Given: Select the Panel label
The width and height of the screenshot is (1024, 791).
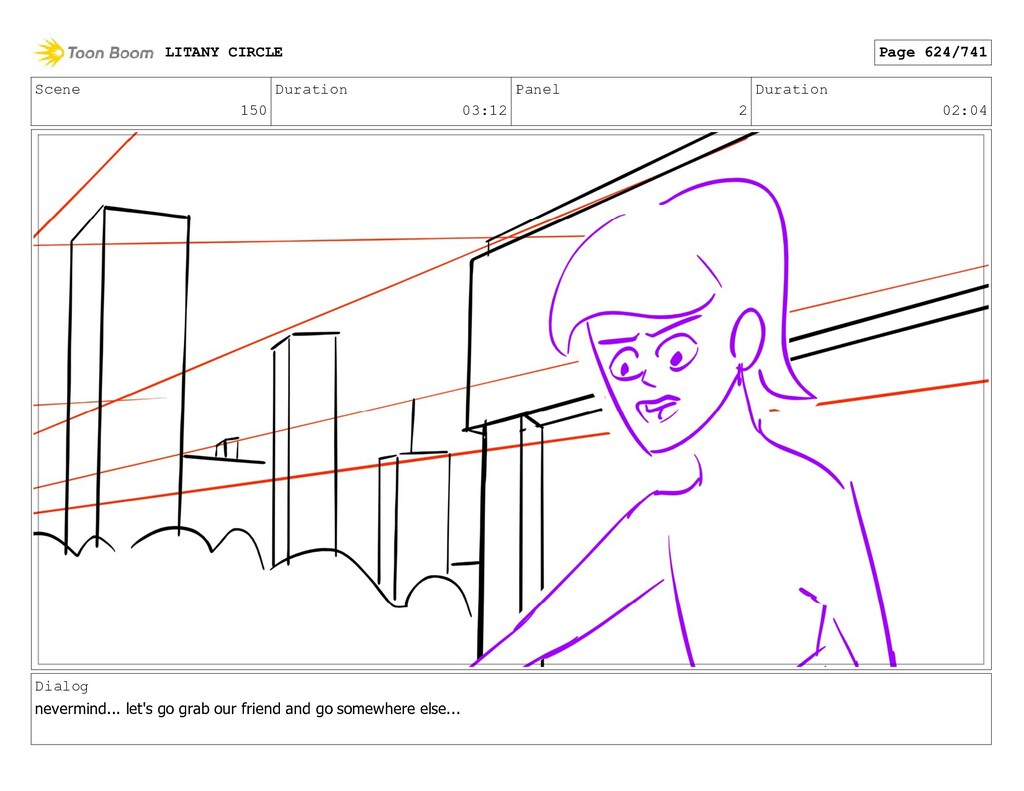Looking at the screenshot, I should [x=537, y=89].
